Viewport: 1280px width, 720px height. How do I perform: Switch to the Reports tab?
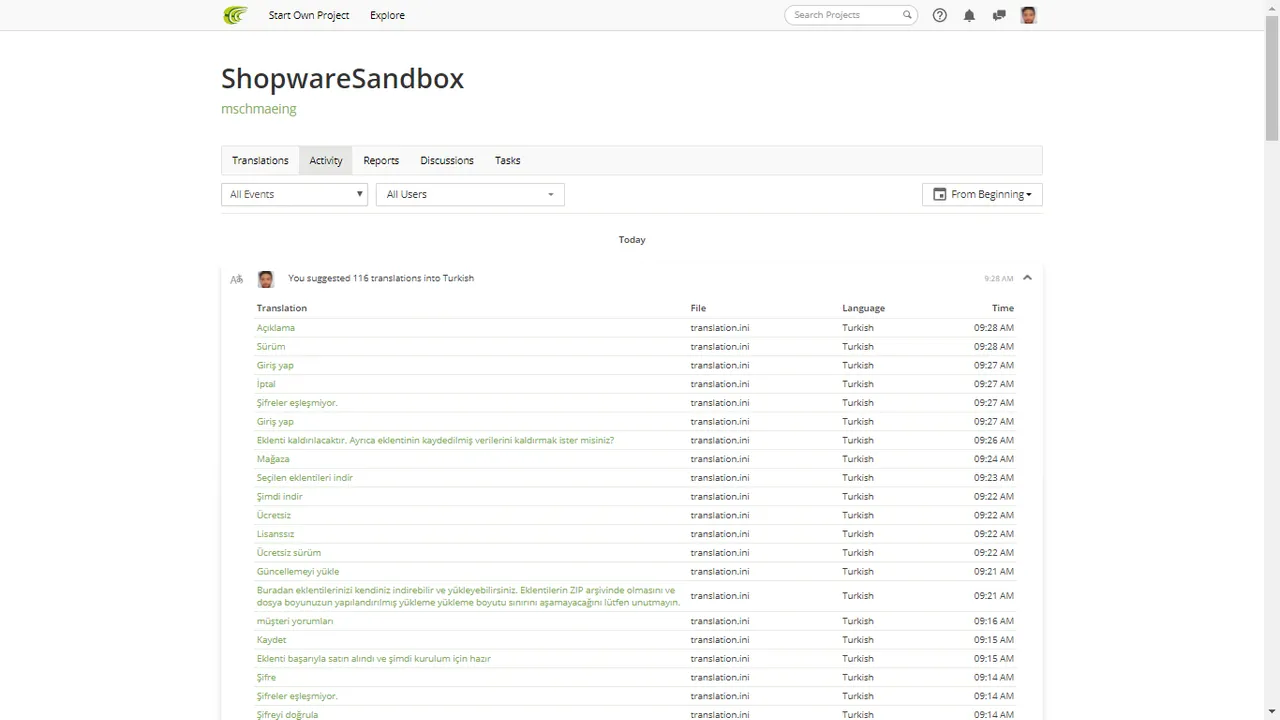click(381, 160)
